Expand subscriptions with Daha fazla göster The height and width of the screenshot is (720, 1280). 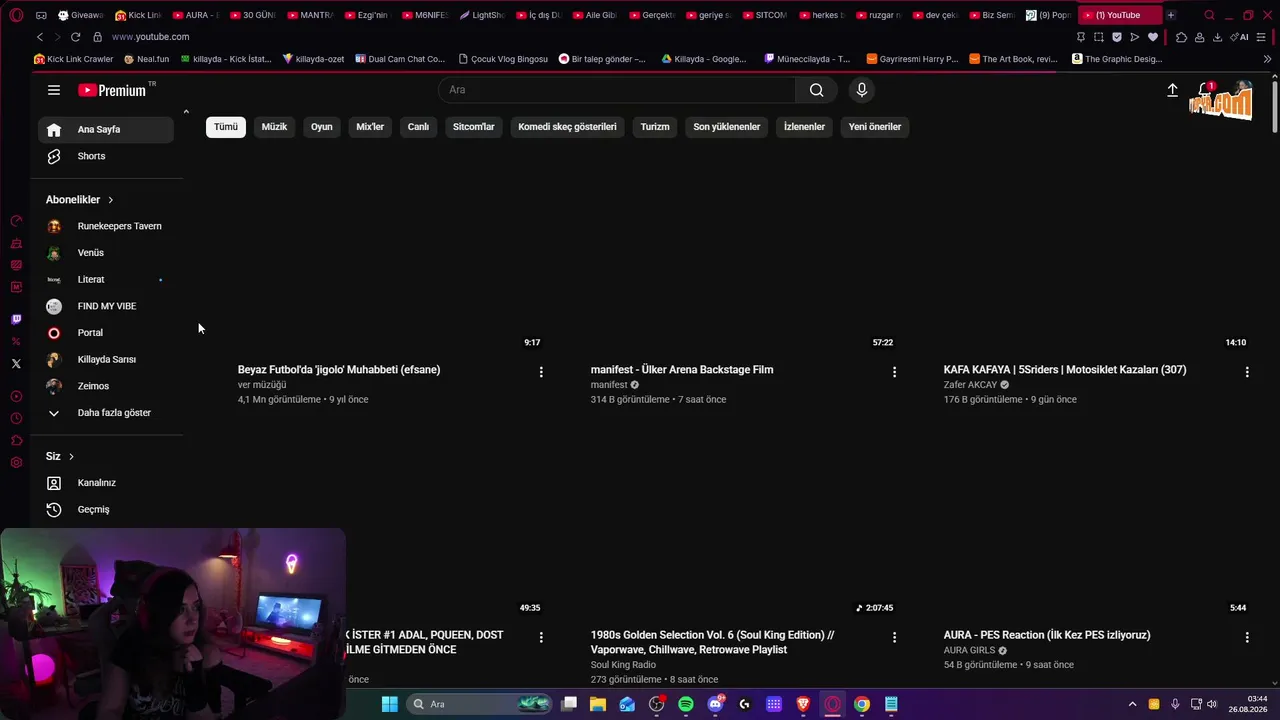click(x=106, y=413)
